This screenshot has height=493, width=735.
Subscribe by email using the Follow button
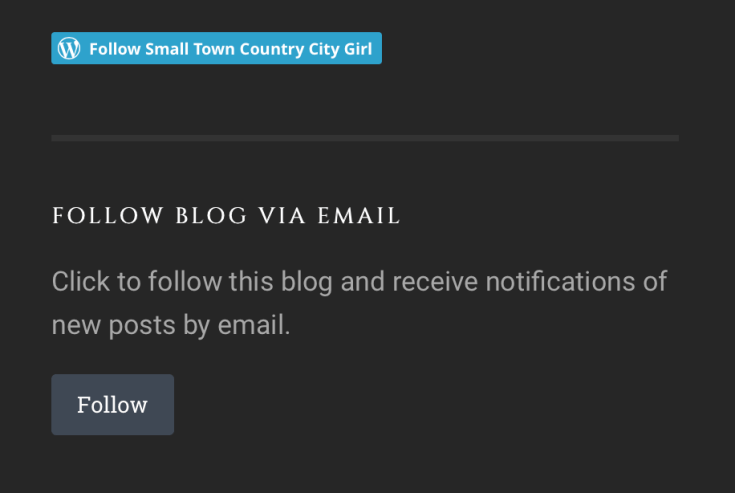click(x=112, y=405)
